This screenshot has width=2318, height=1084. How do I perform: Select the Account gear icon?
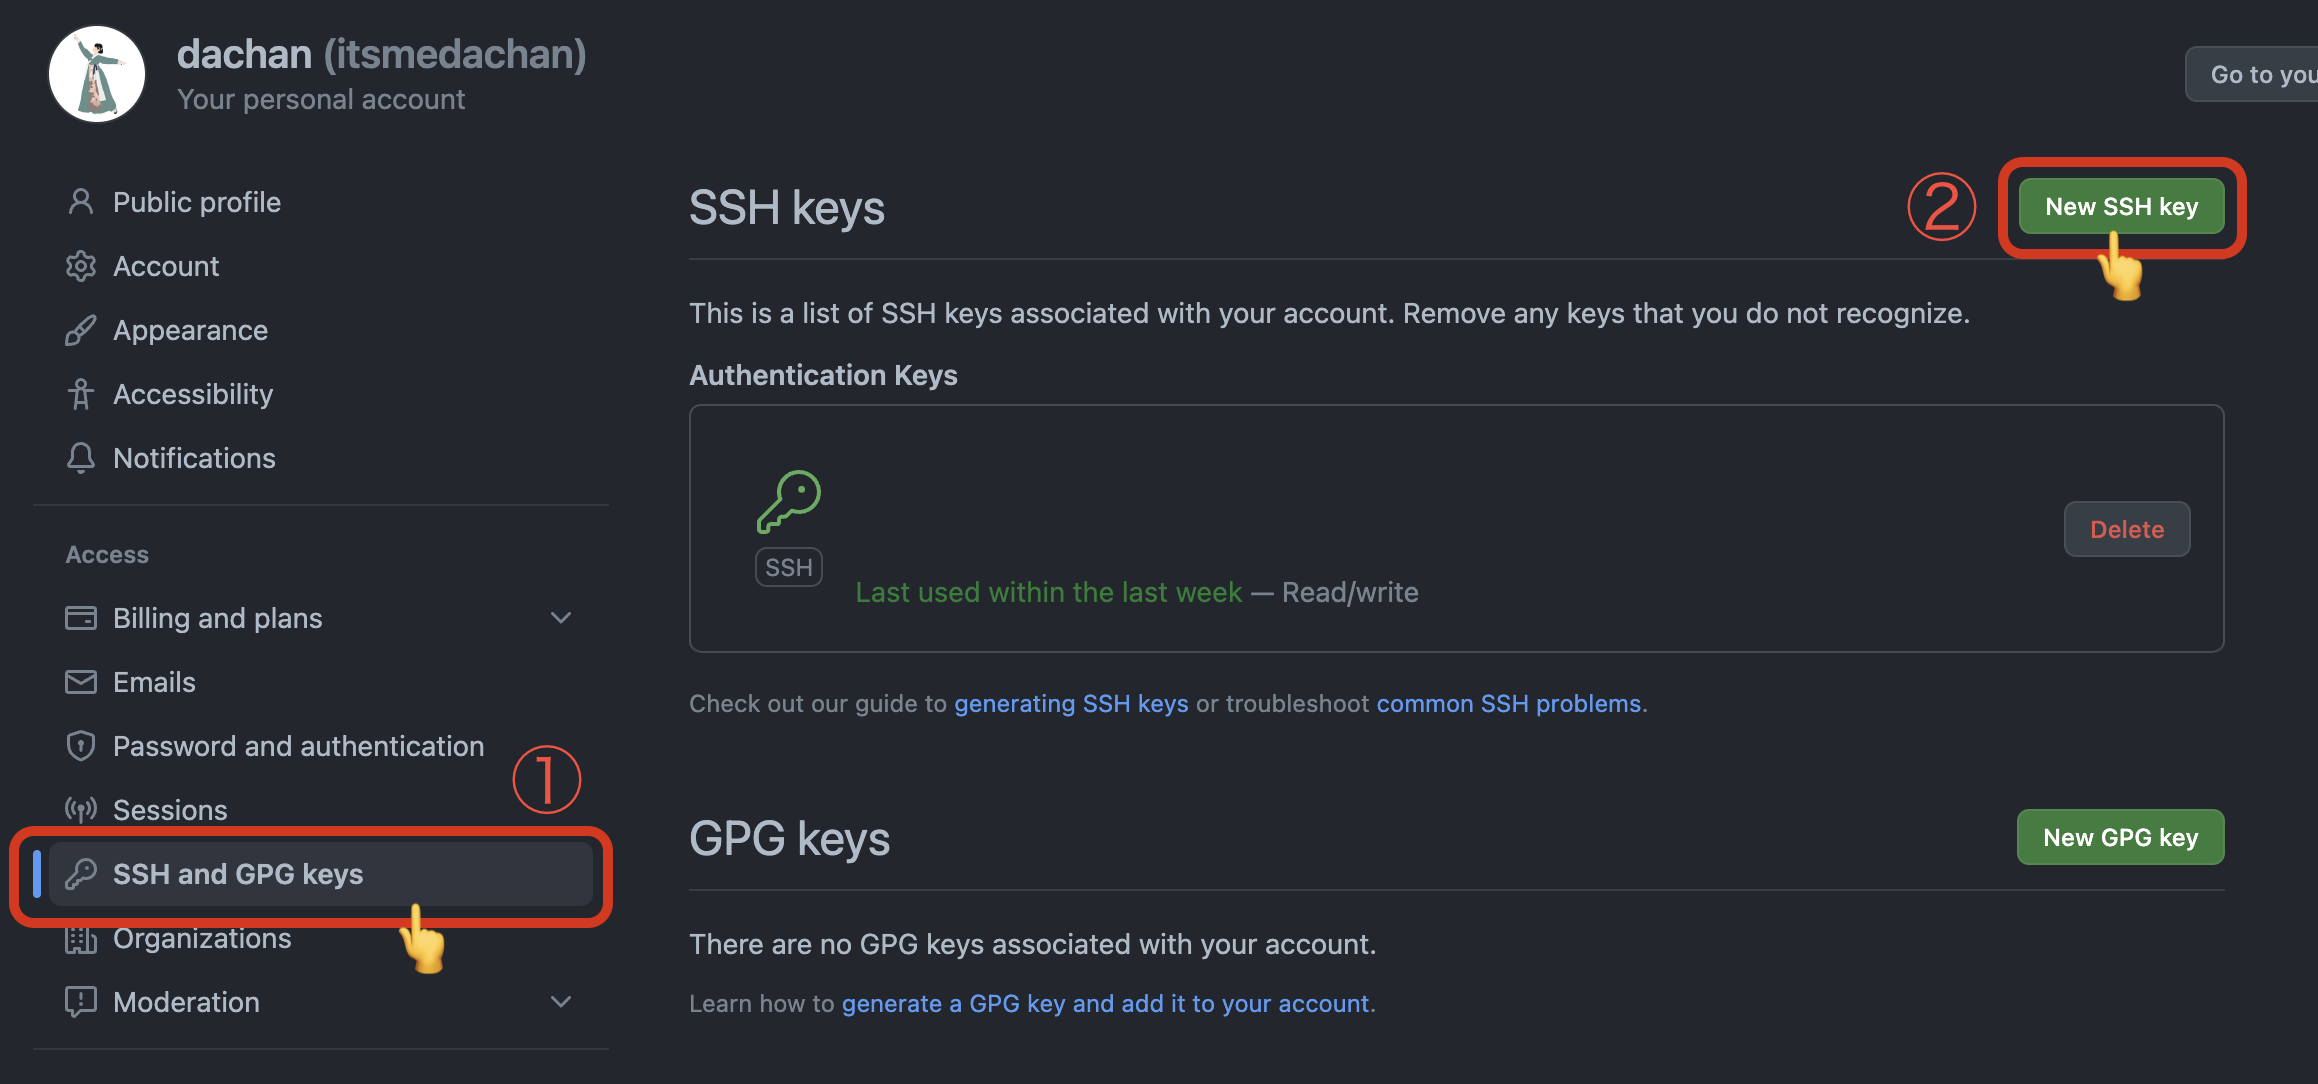81,265
